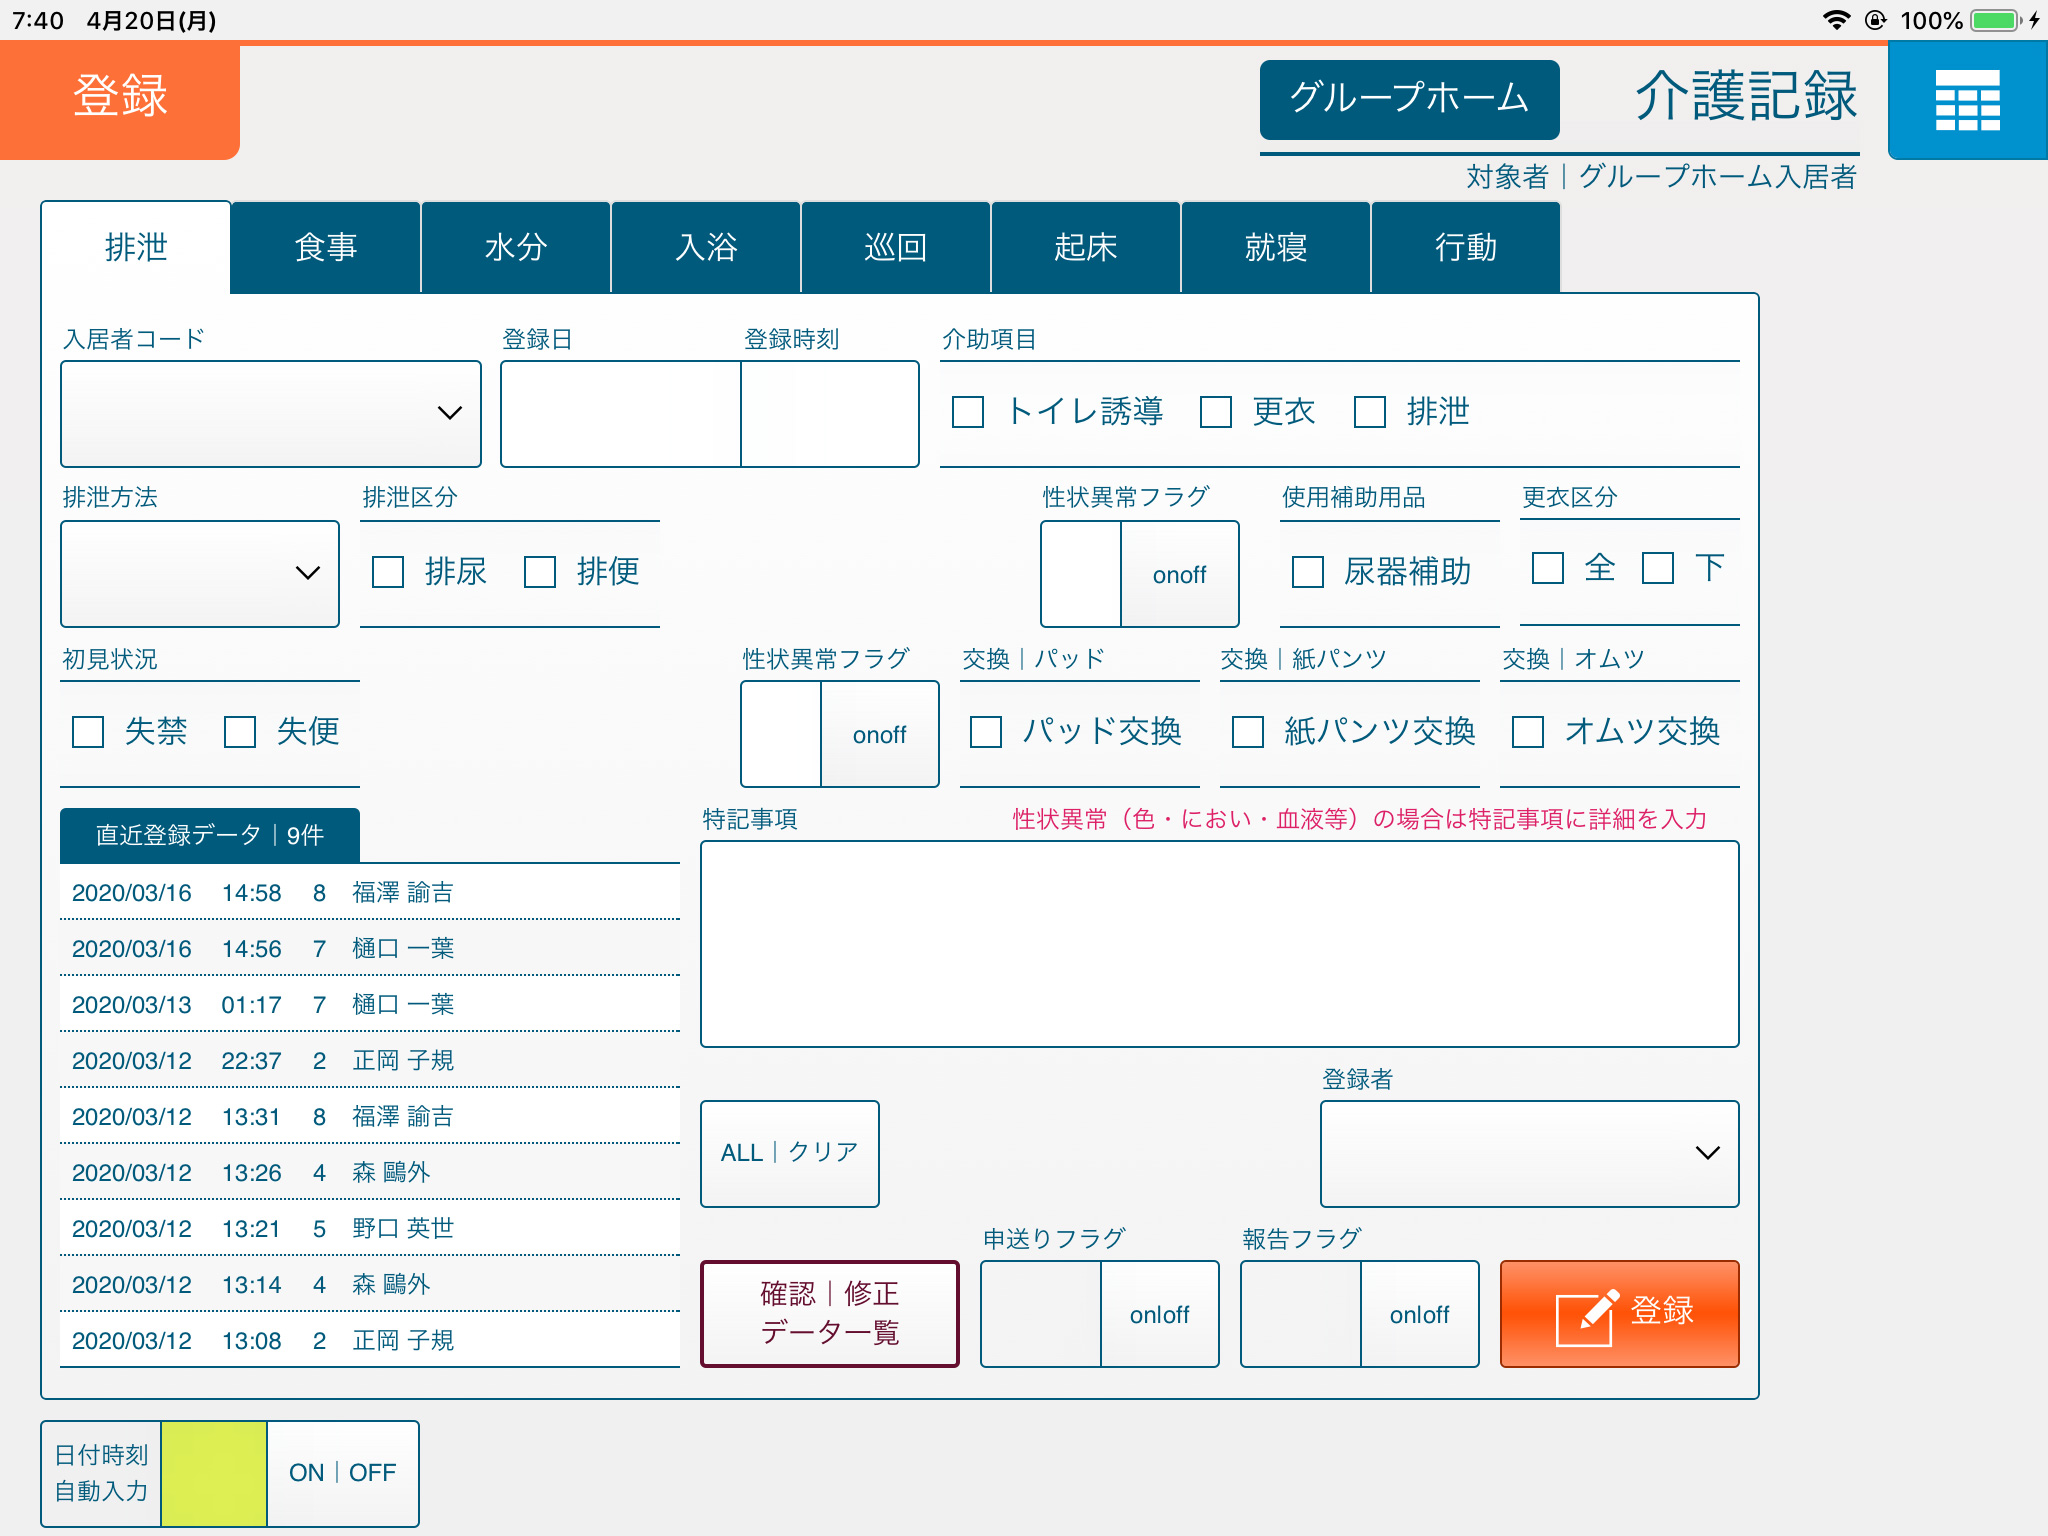Open the 排泄方法 dropdown

pyautogui.click(x=200, y=574)
